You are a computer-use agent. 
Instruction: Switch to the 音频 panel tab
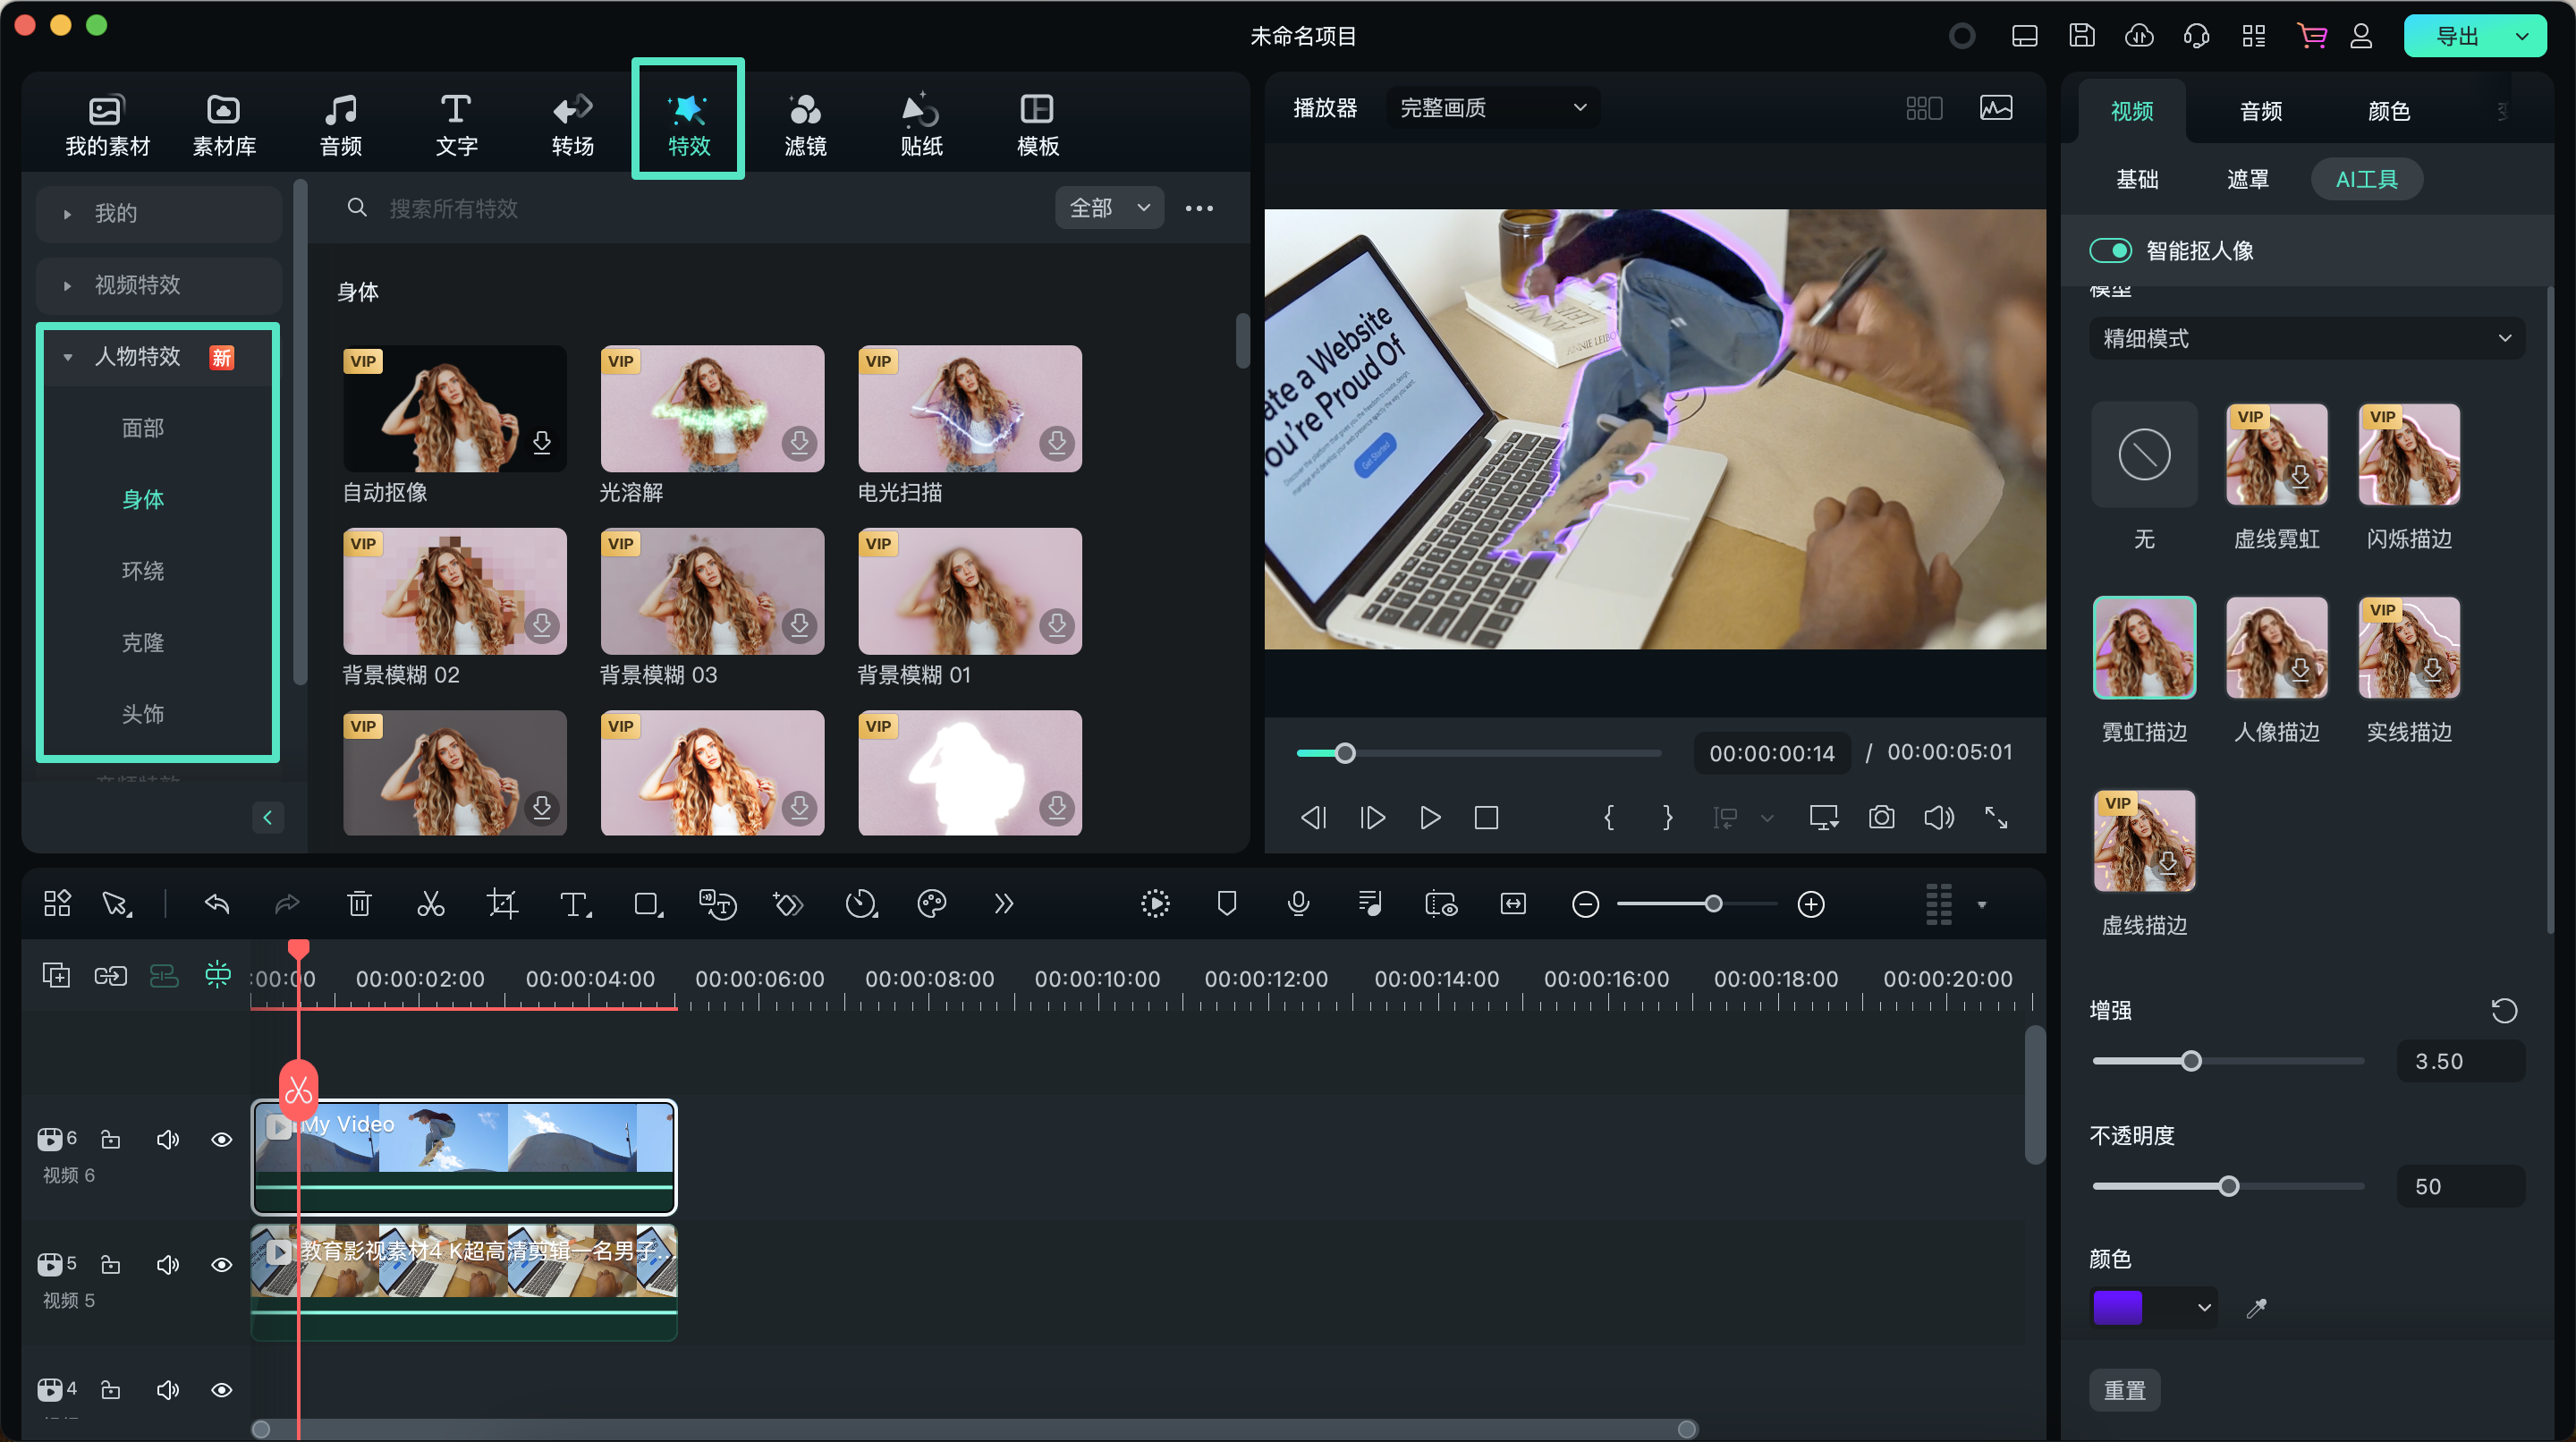pos(2261,110)
